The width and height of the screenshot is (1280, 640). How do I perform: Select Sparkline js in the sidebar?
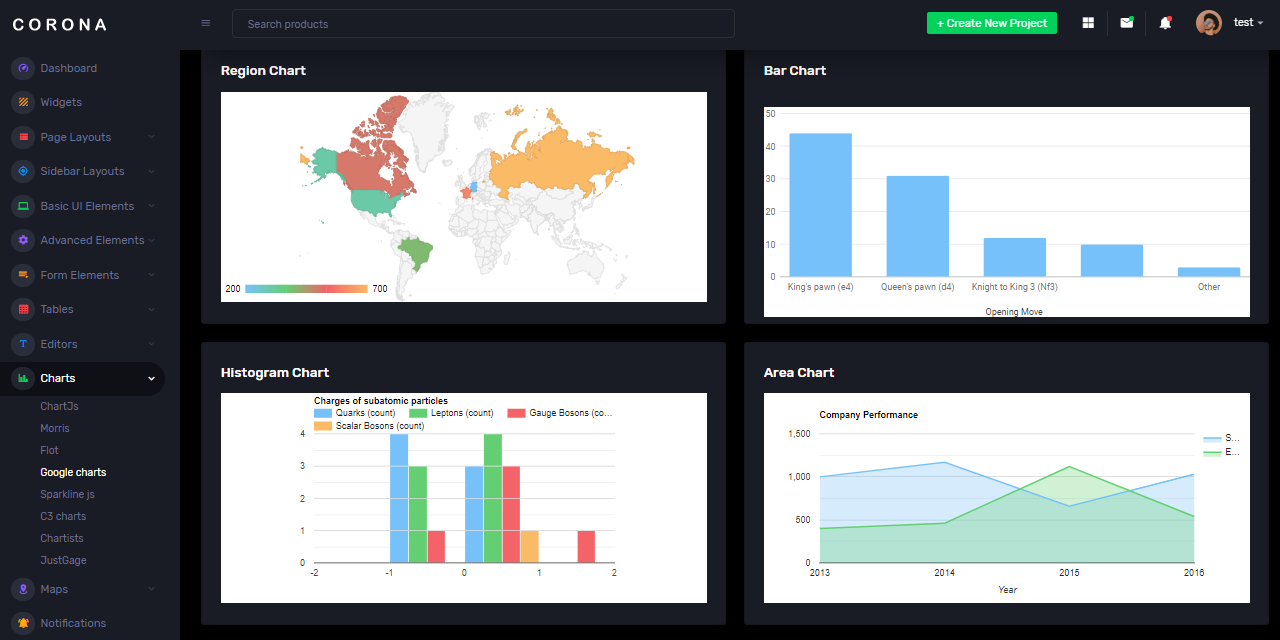tap(67, 494)
